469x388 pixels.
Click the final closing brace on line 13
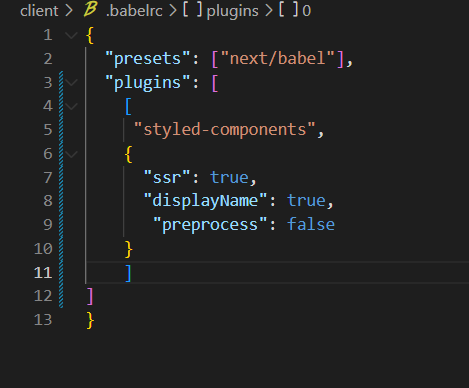(x=90, y=320)
